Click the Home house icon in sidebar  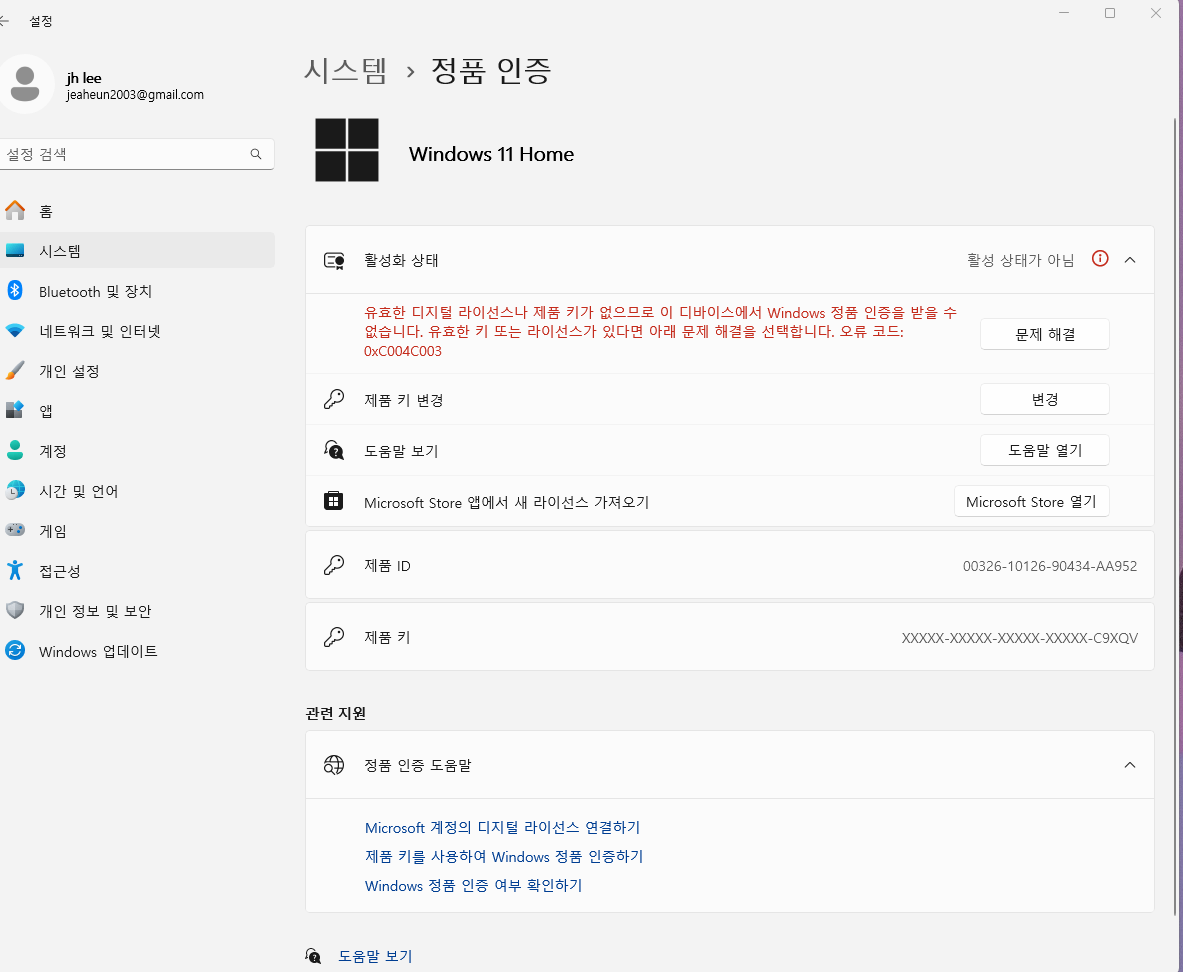tap(15, 211)
